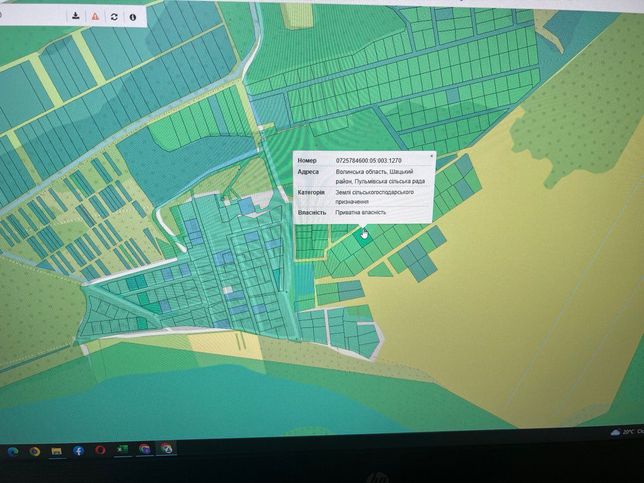Select the cadastral number 0725784600:05:003:1270

368,161
